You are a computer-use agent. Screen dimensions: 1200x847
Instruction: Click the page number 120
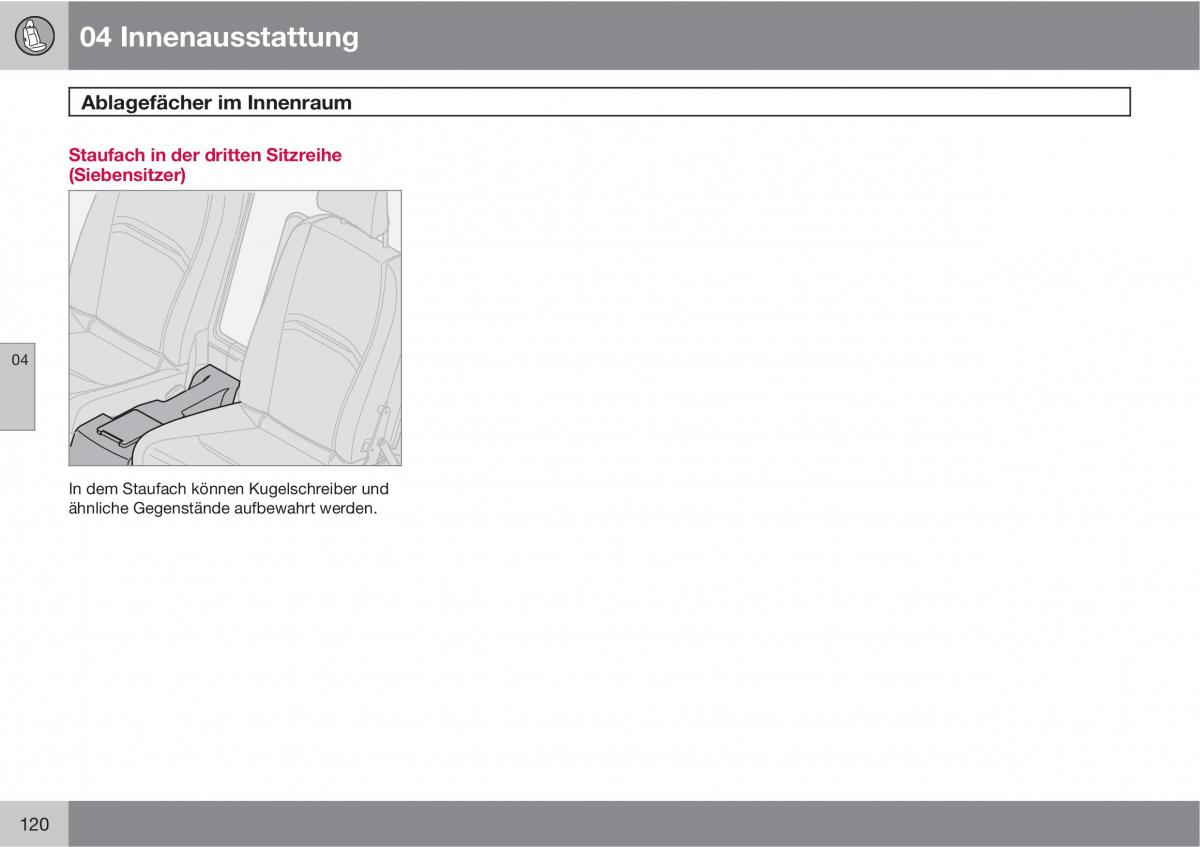point(33,824)
